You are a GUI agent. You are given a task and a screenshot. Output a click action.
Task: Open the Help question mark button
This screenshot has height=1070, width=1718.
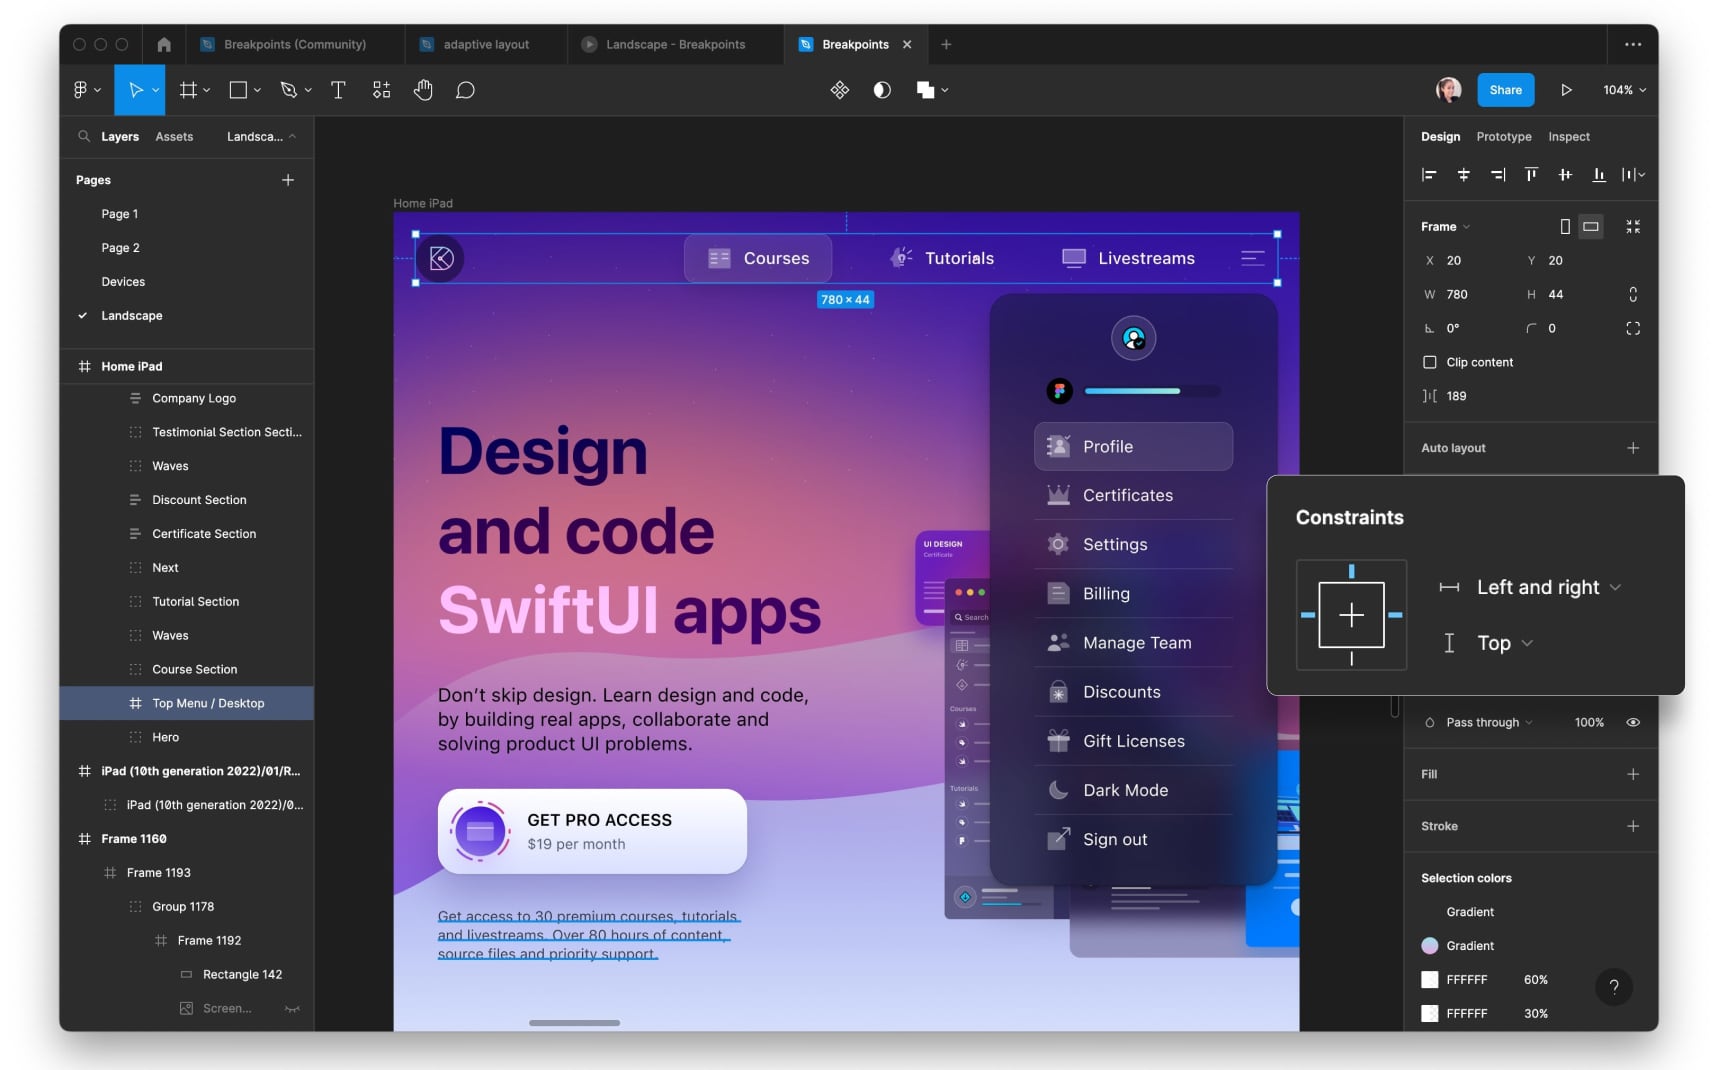point(1613,987)
